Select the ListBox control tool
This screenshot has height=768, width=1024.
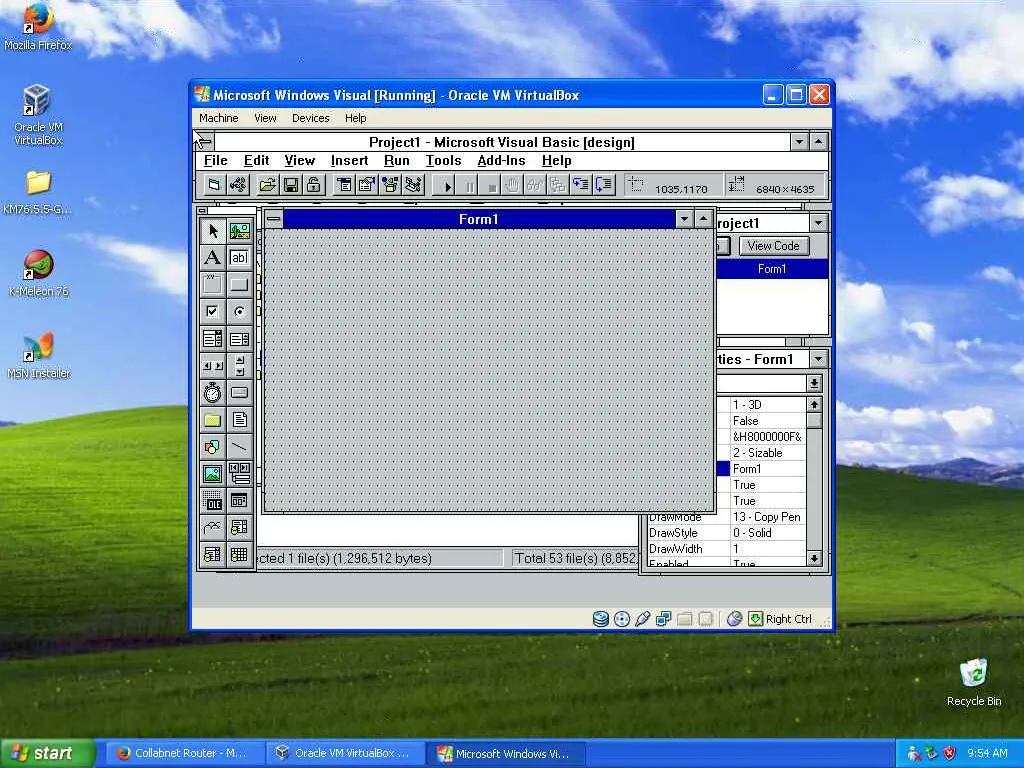(x=239, y=338)
